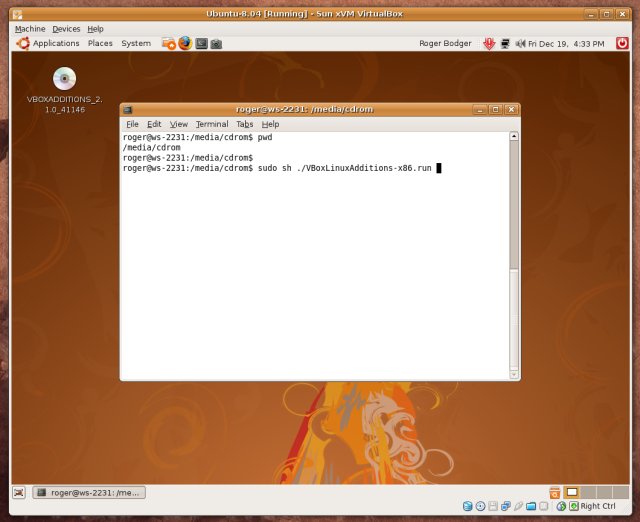Click the terminal window menu icon
Screen dimensions: 640x522
[x=128, y=109]
